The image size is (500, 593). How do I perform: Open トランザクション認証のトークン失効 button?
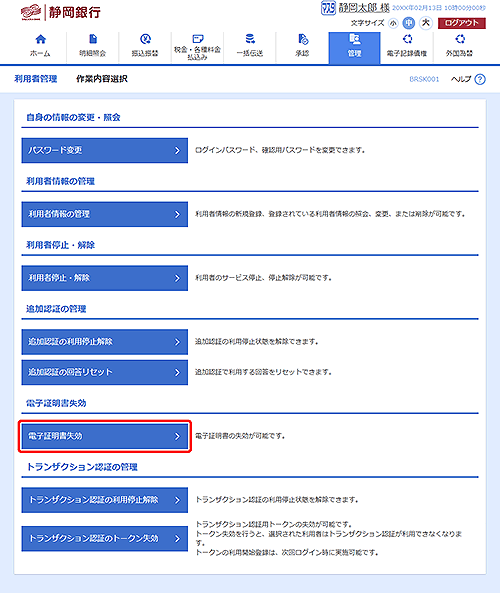tap(105, 539)
